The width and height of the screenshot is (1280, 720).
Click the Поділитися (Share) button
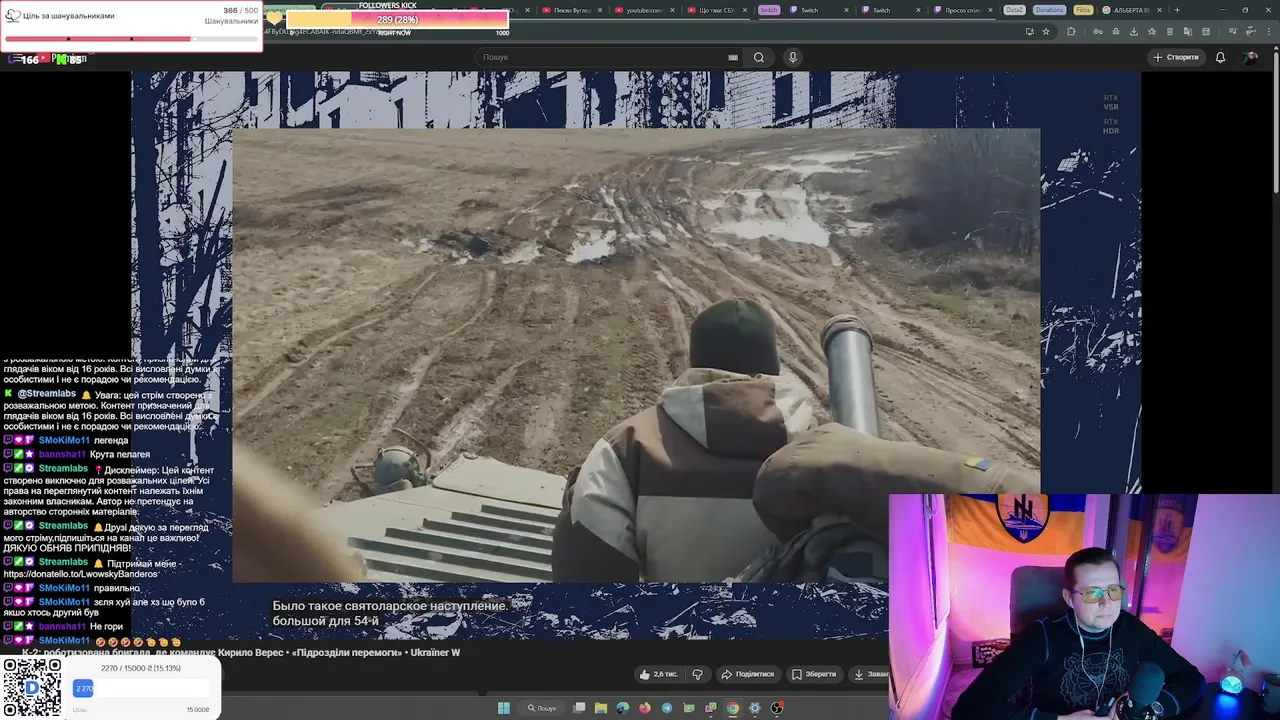[748, 674]
